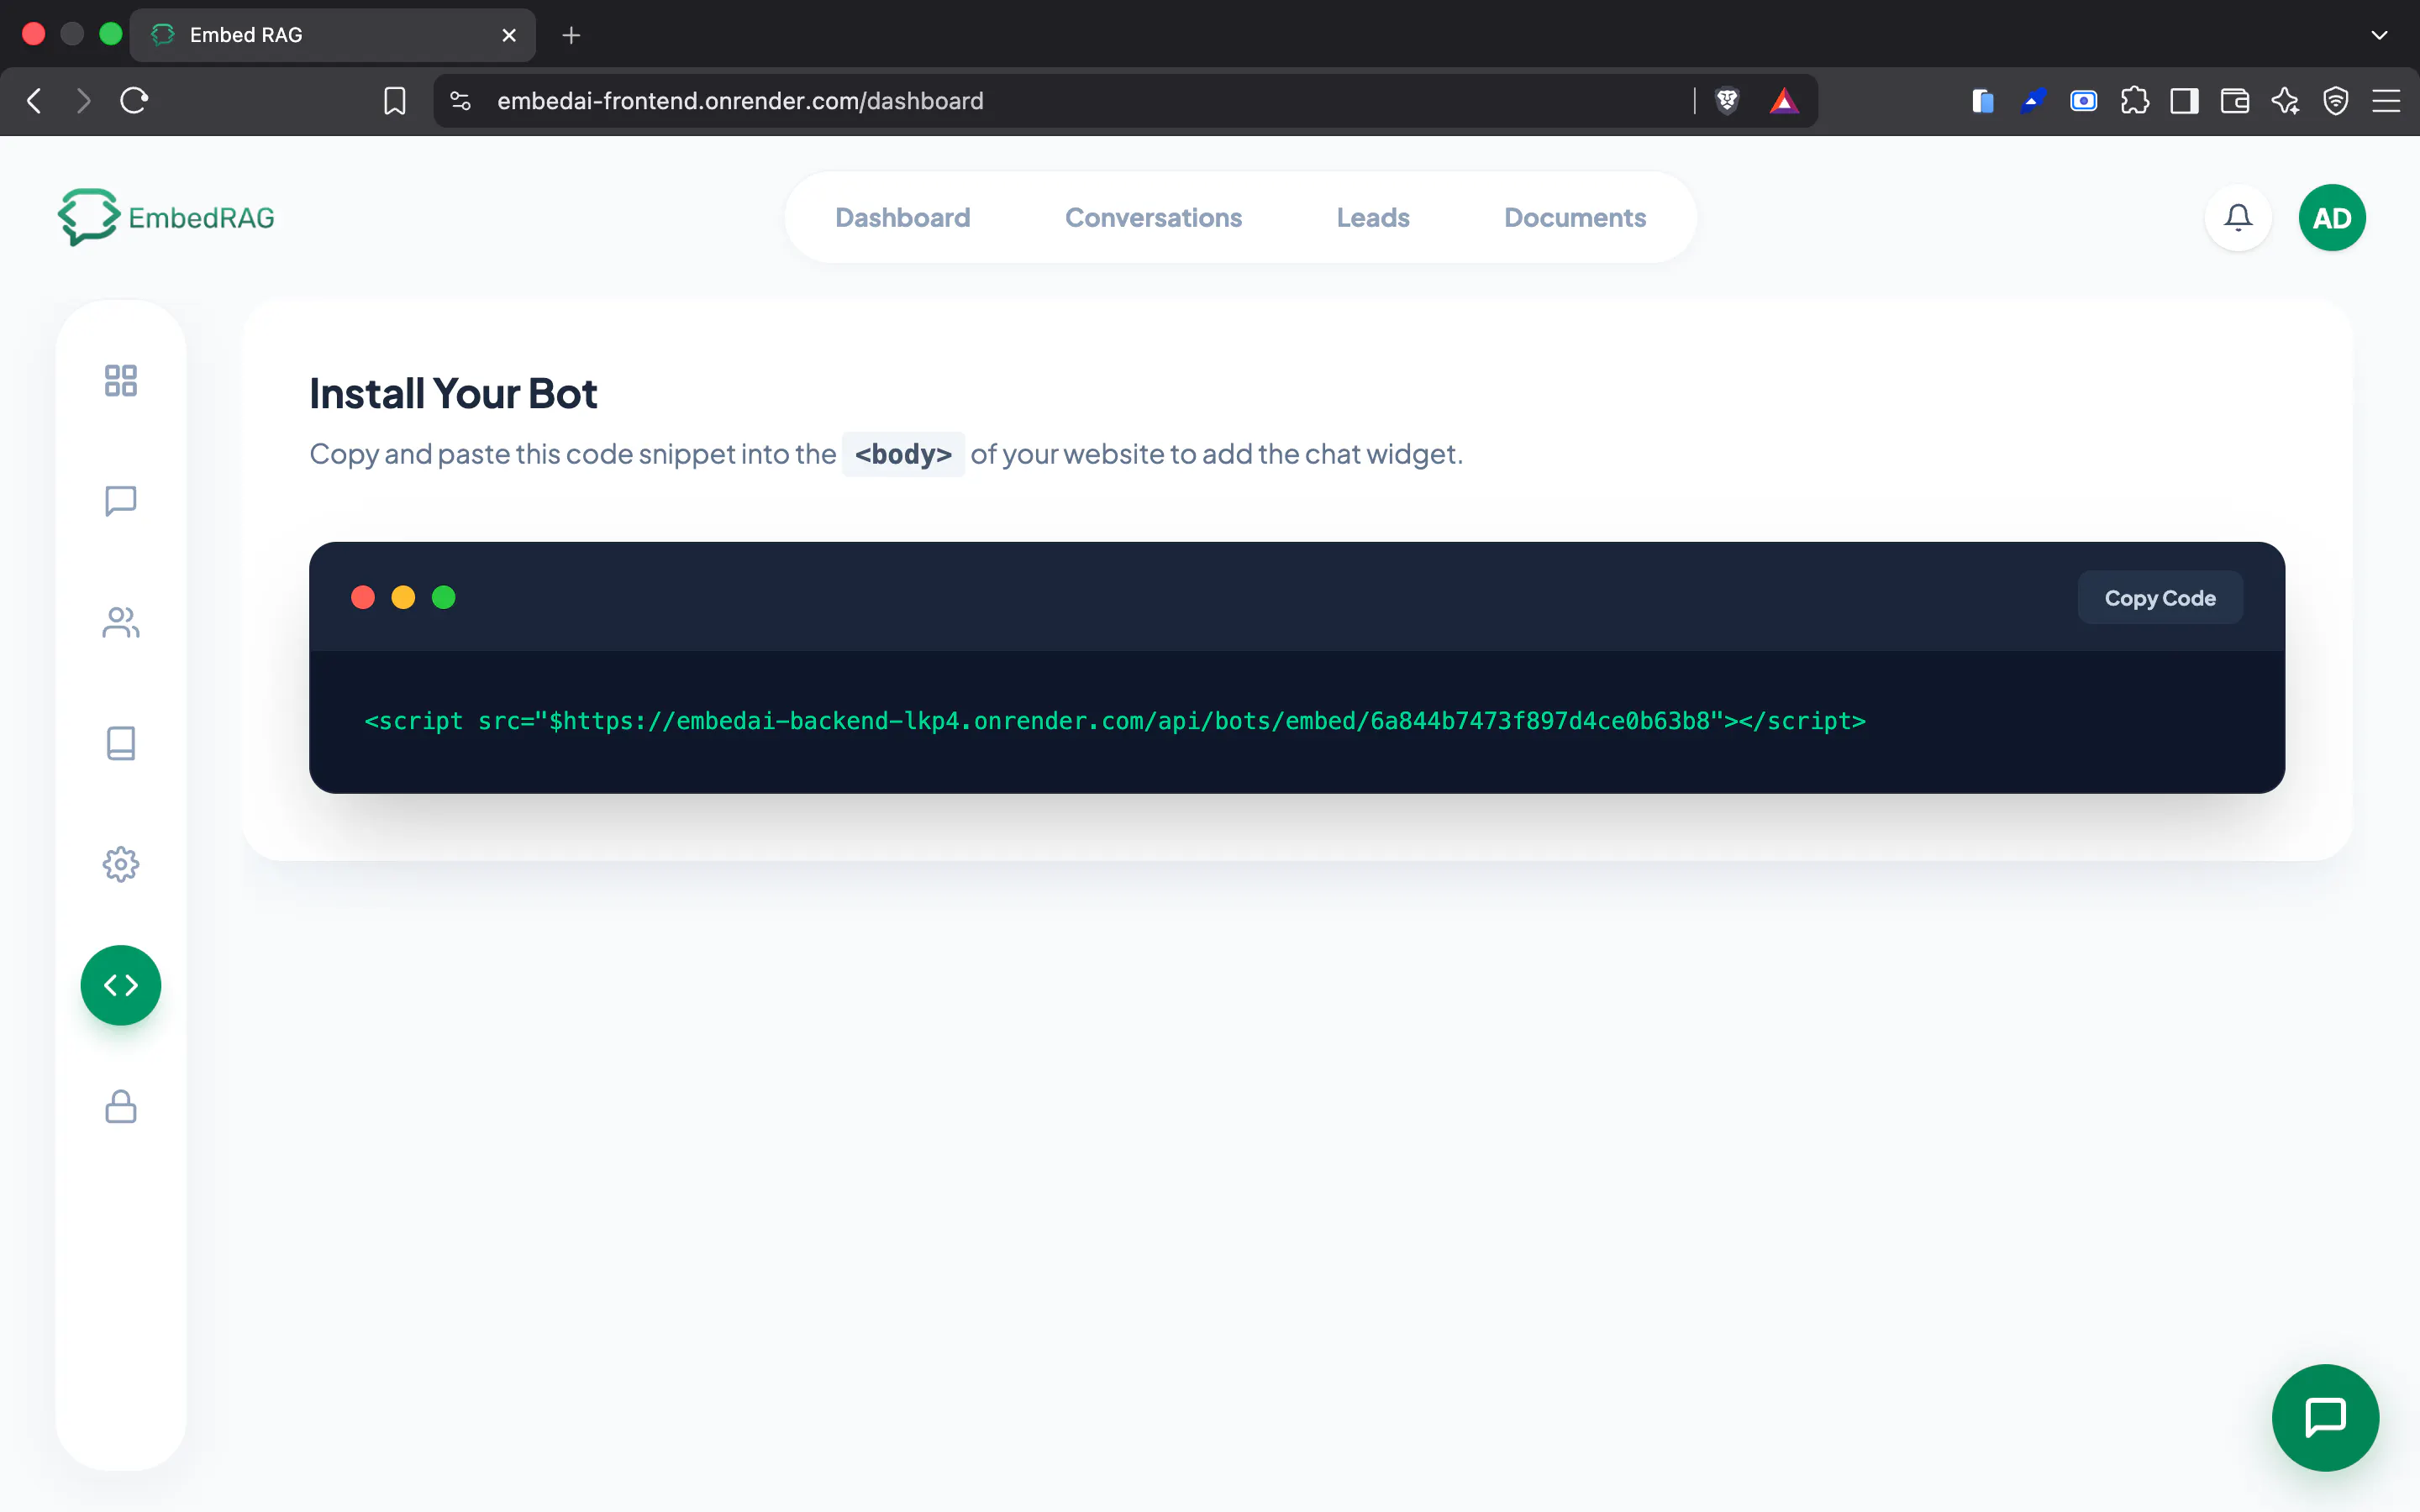
Task: Click the blue screenshot extension icon
Action: (x=2084, y=101)
